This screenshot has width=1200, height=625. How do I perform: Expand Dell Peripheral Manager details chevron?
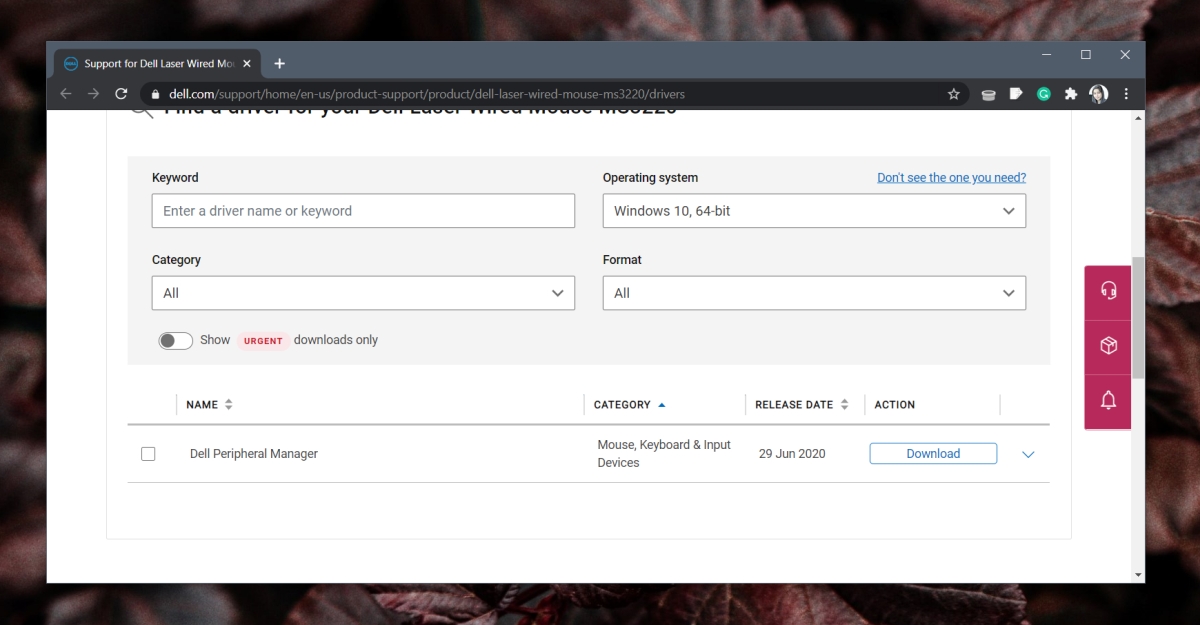pyautogui.click(x=1028, y=454)
